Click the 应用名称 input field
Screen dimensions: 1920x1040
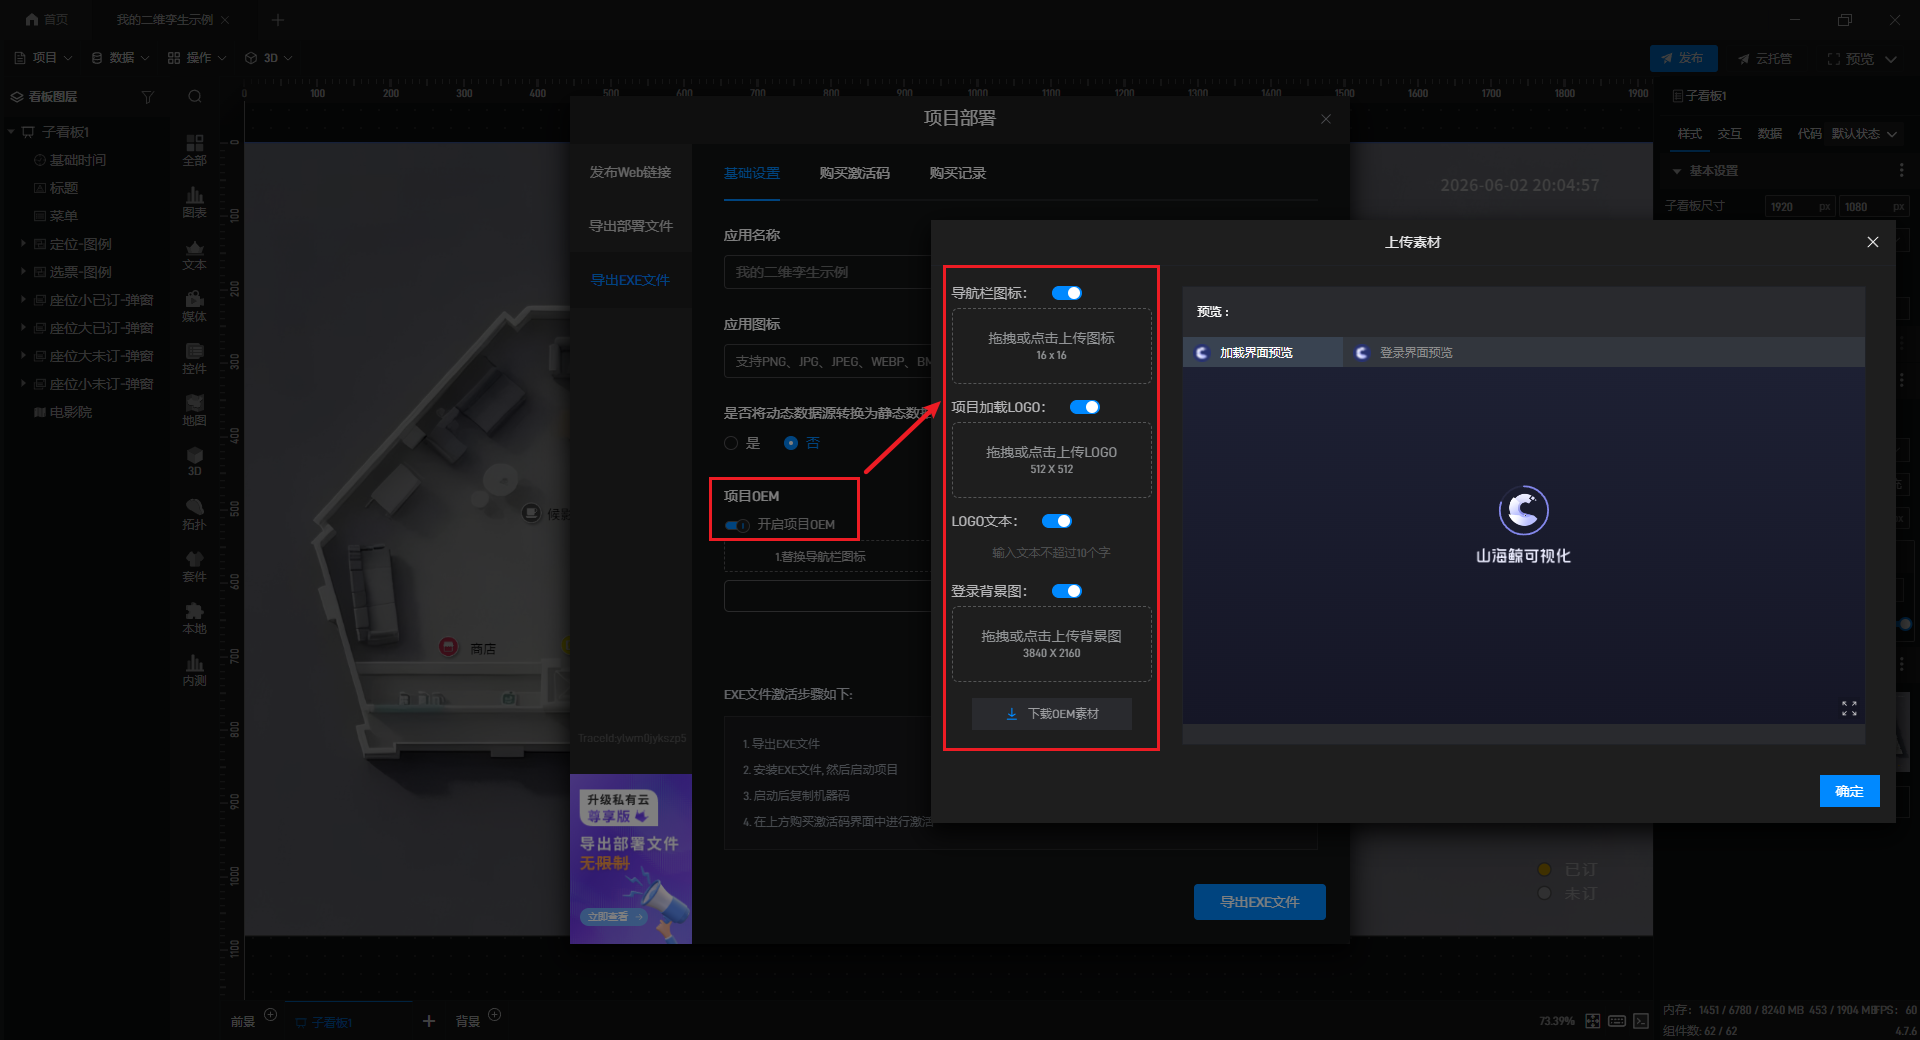click(x=828, y=272)
